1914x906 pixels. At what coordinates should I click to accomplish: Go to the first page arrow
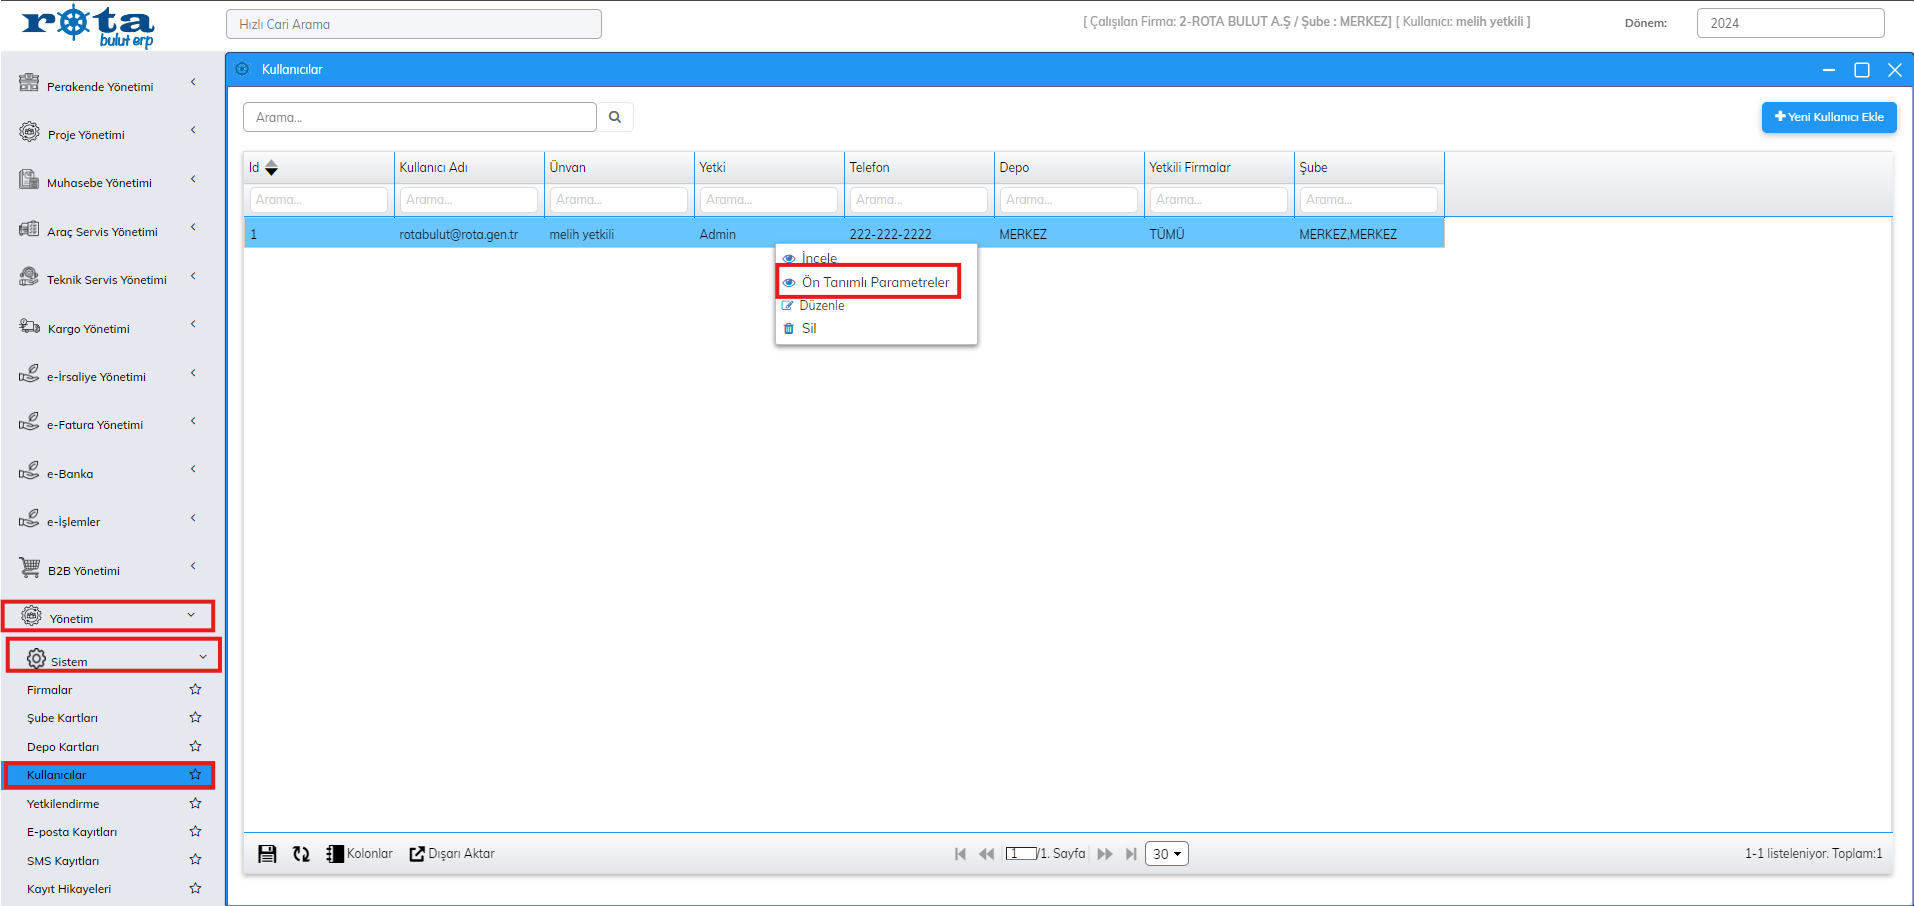click(x=960, y=854)
